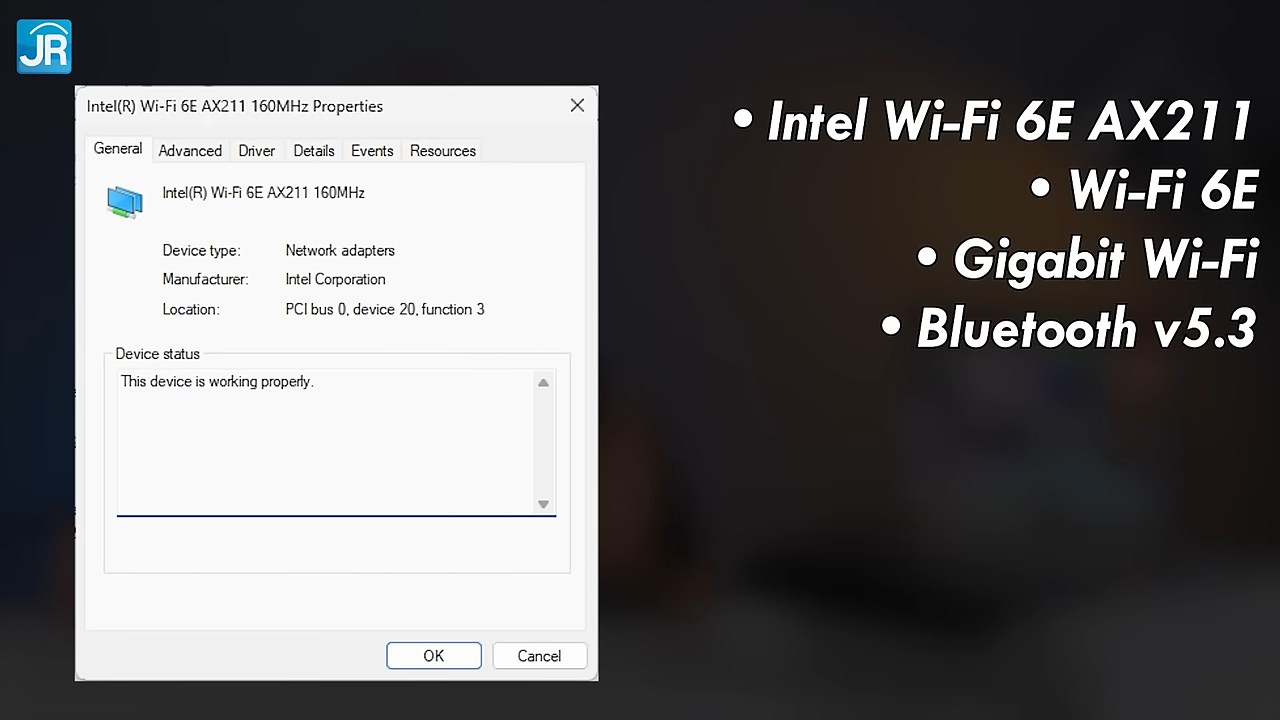1280x720 pixels.
Task: Click inside the Device status text box
Action: (336, 443)
